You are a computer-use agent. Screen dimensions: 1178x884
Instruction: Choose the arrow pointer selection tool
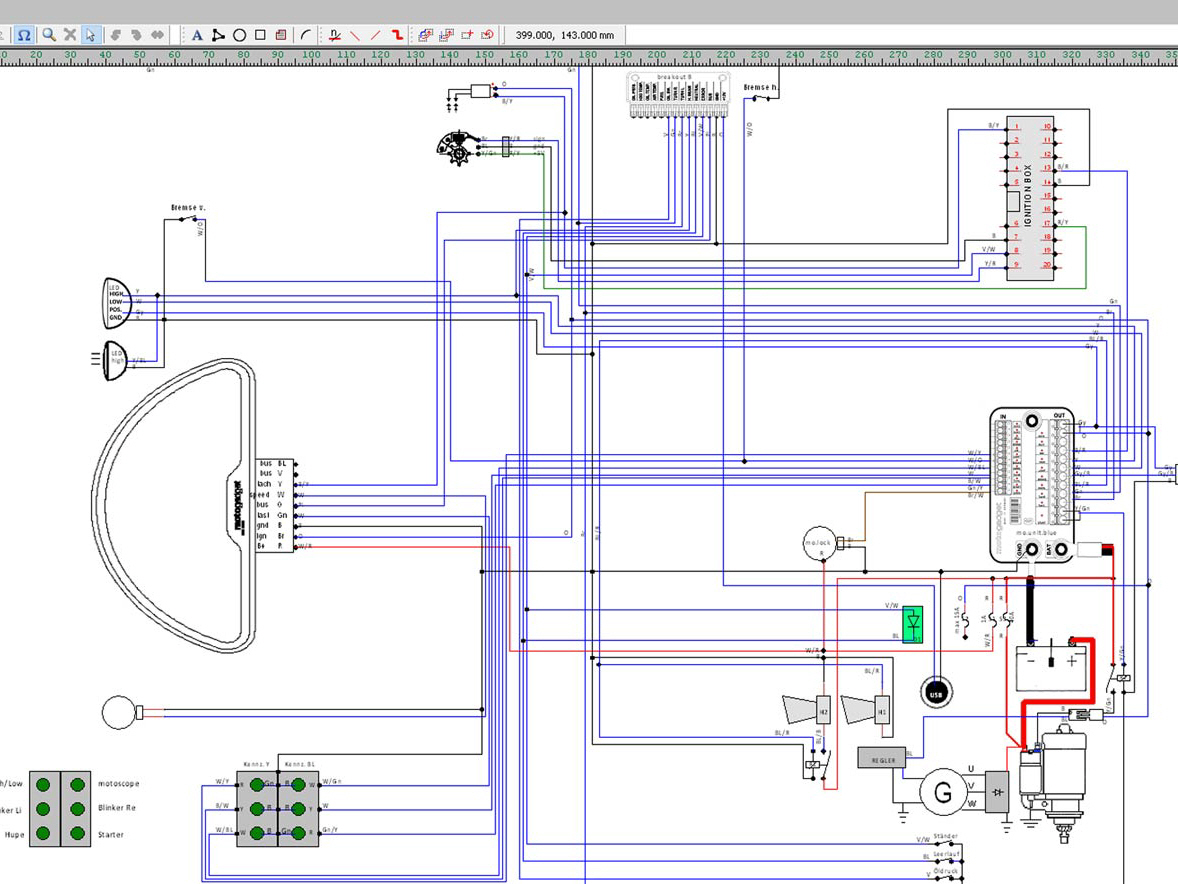[x=90, y=35]
